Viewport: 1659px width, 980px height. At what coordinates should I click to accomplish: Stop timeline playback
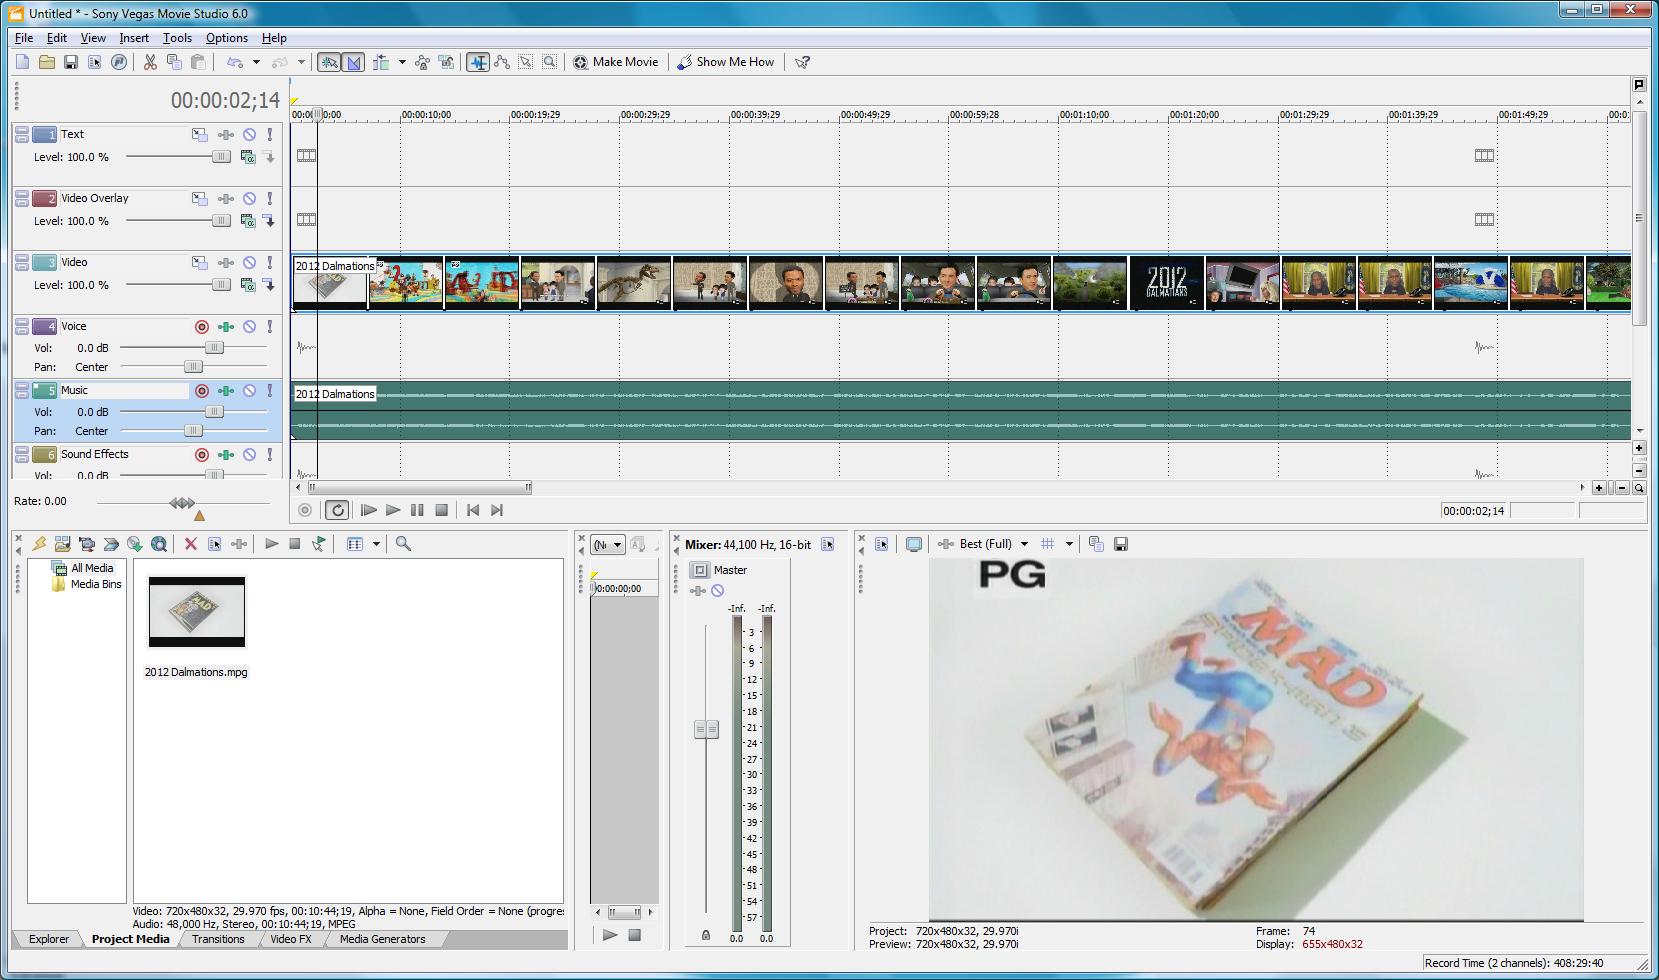click(x=441, y=510)
